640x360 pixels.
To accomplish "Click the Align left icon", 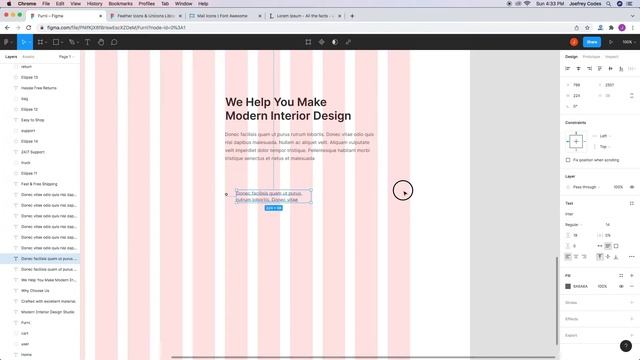I will (568, 69).
